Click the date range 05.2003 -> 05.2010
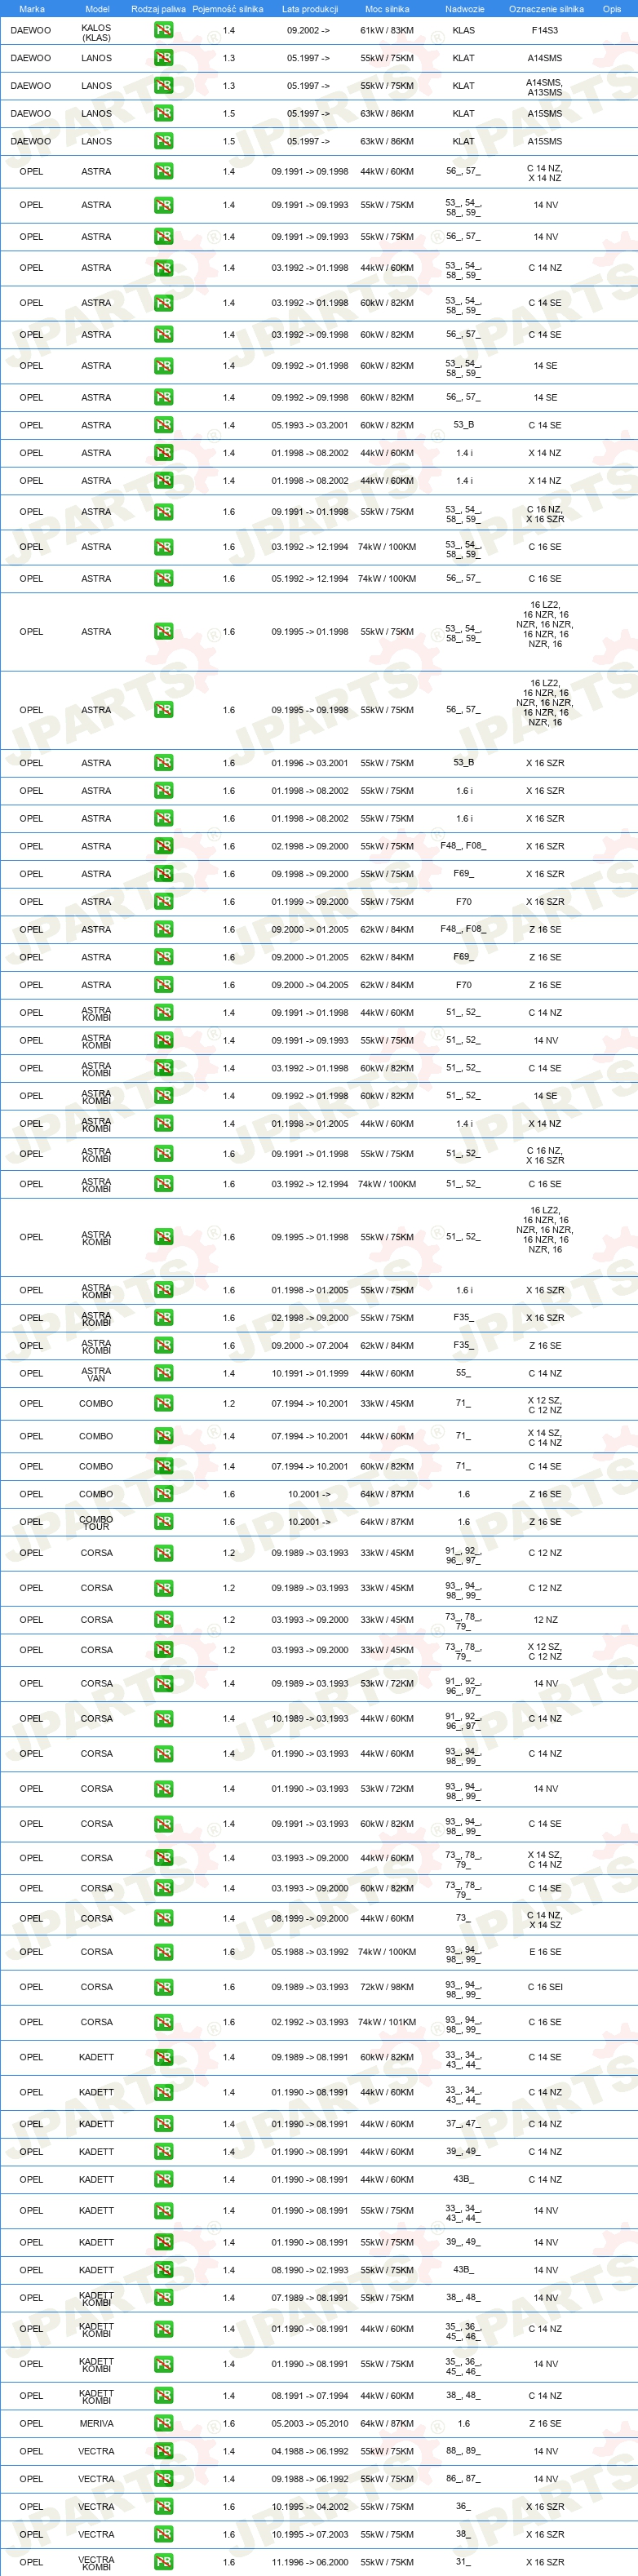The width and height of the screenshot is (638, 2576). tap(310, 2424)
